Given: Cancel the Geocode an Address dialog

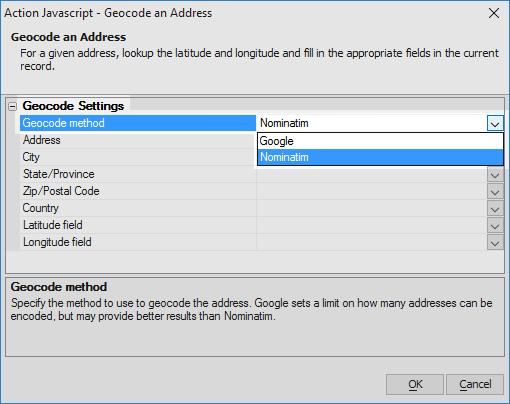Looking at the screenshot, I should pos(475,384).
